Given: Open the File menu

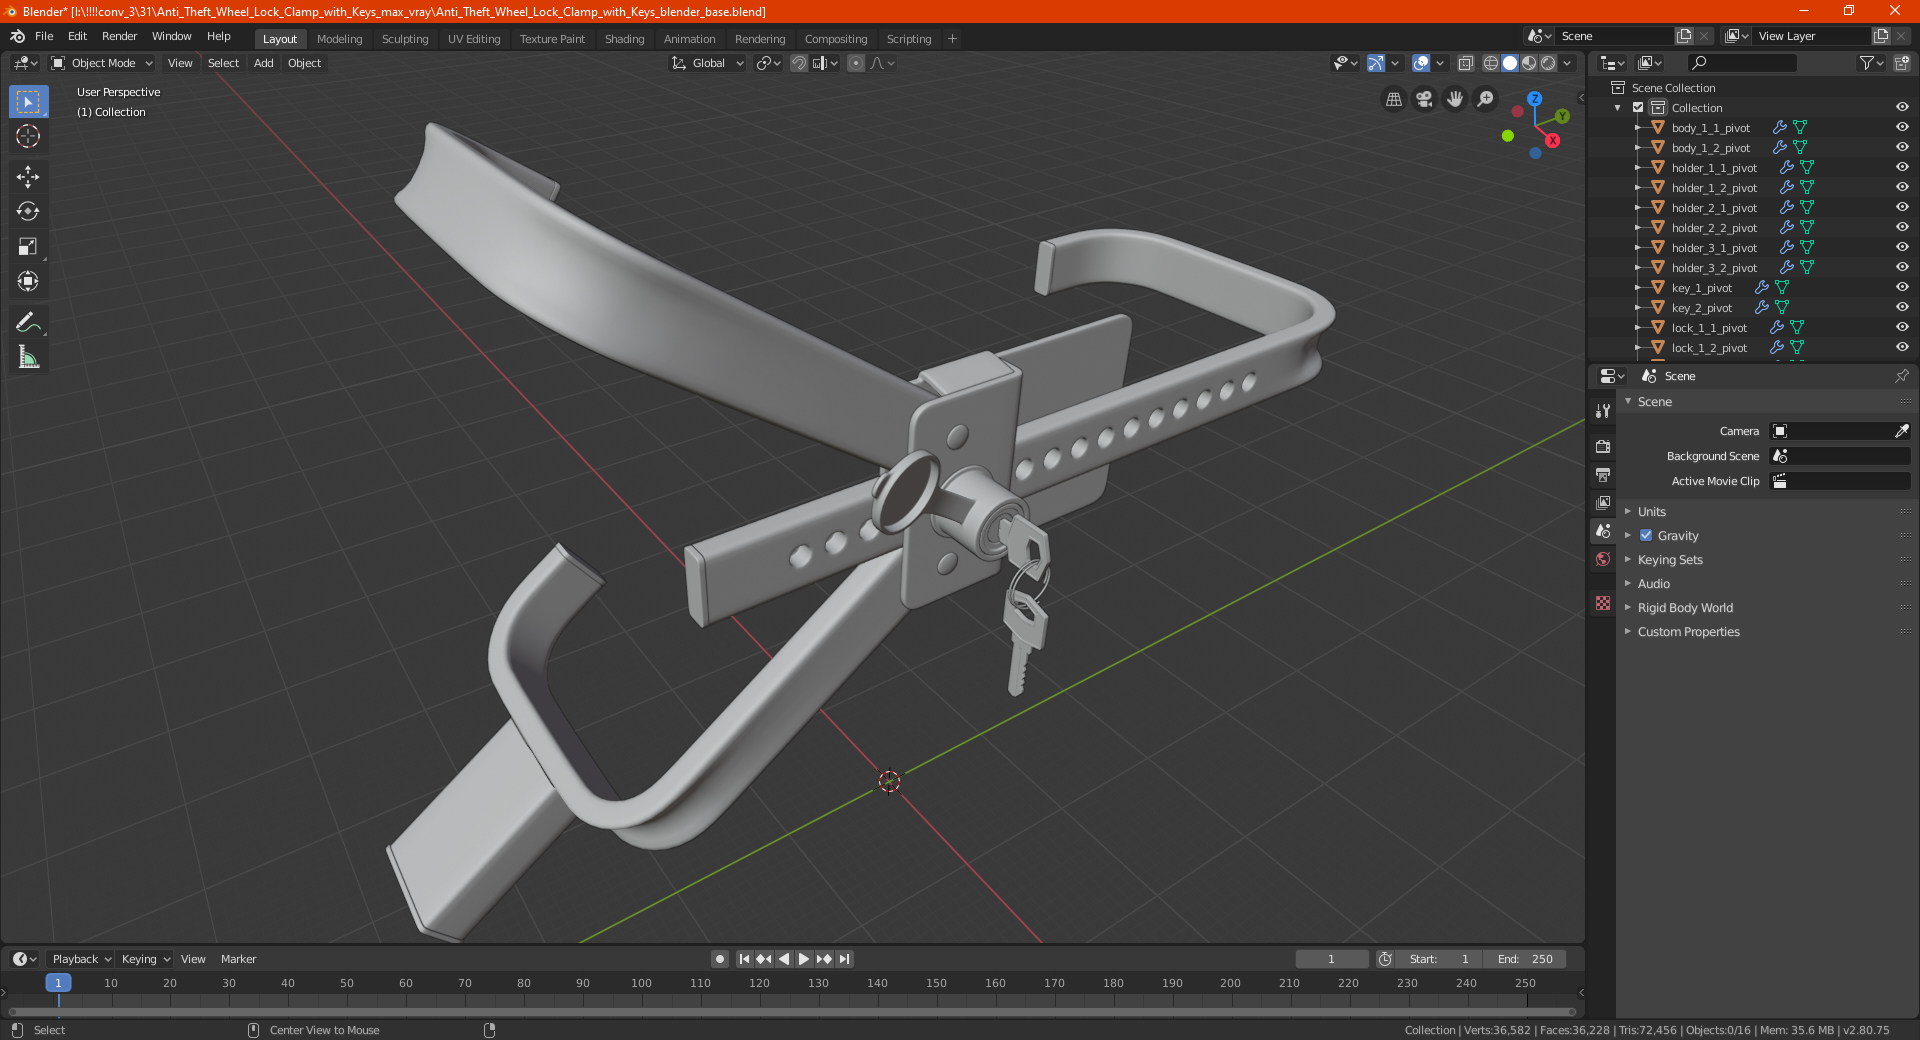Looking at the screenshot, I should [44, 36].
